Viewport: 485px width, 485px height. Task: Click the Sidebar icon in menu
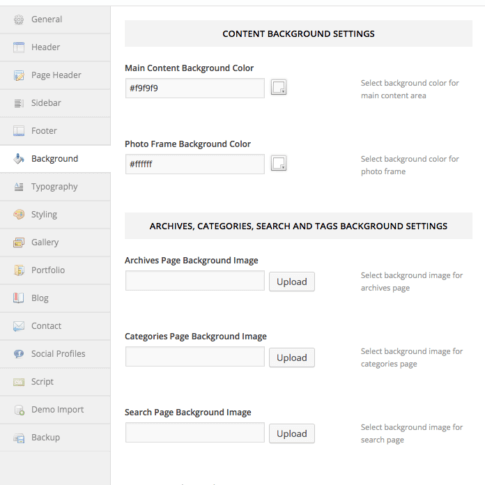[19, 103]
